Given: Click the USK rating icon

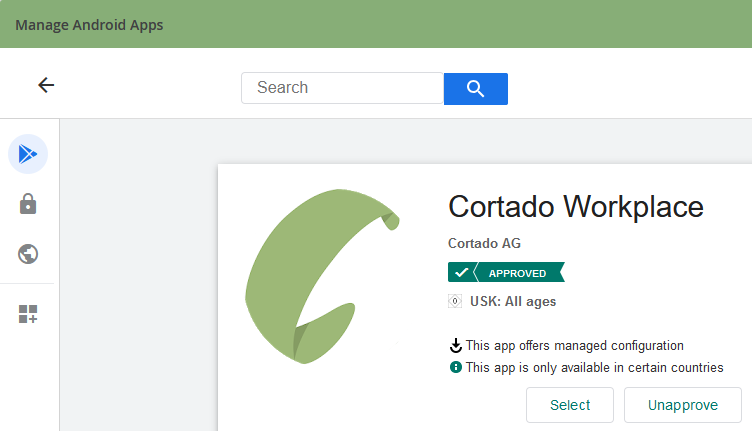Looking at the screenshot, I should click(x=455, y=301).
